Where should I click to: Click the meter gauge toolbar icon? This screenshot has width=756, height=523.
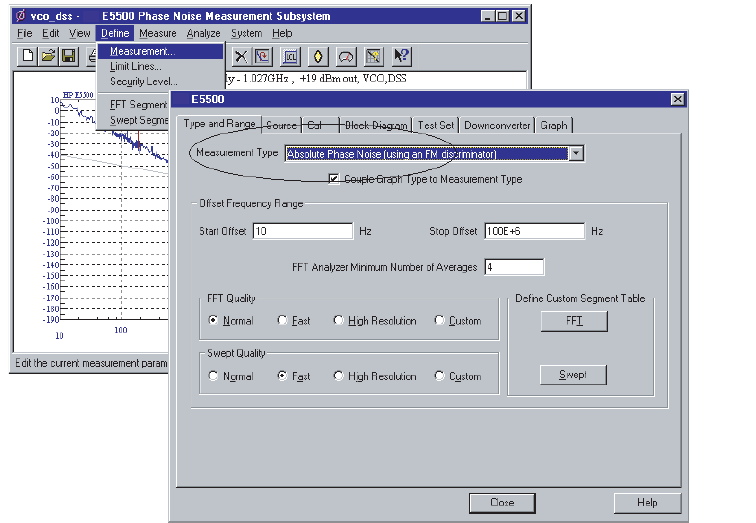pyautogui.click(x=346, y=56)
